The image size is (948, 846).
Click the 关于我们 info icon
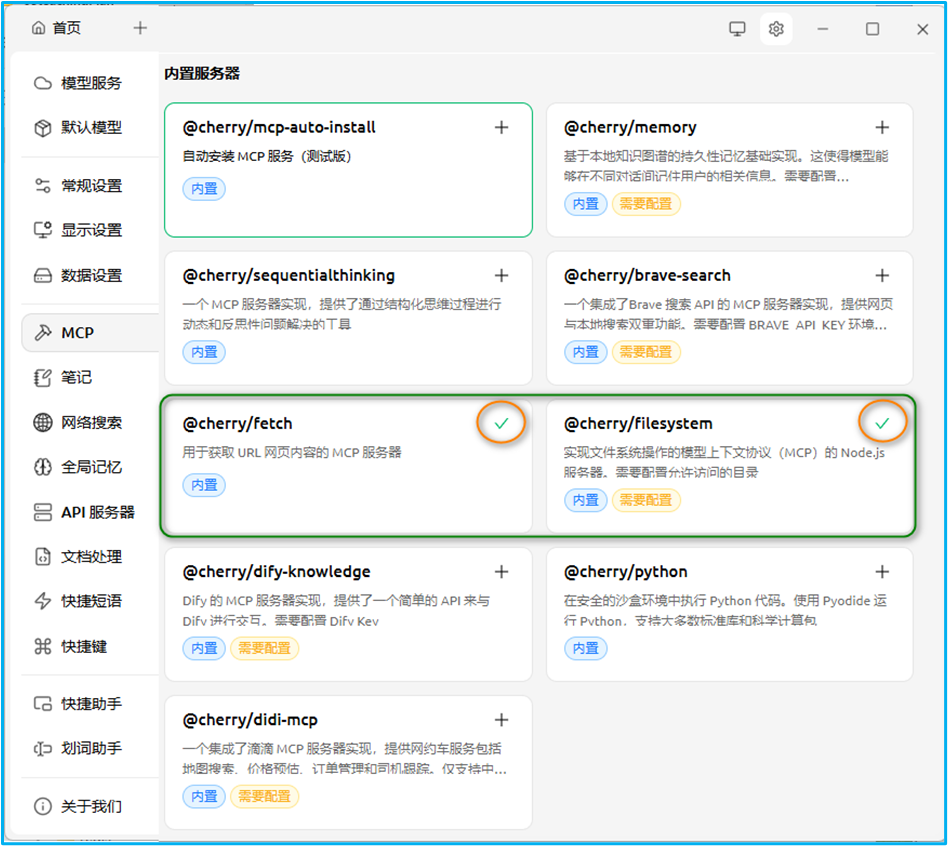coord(43,806)
